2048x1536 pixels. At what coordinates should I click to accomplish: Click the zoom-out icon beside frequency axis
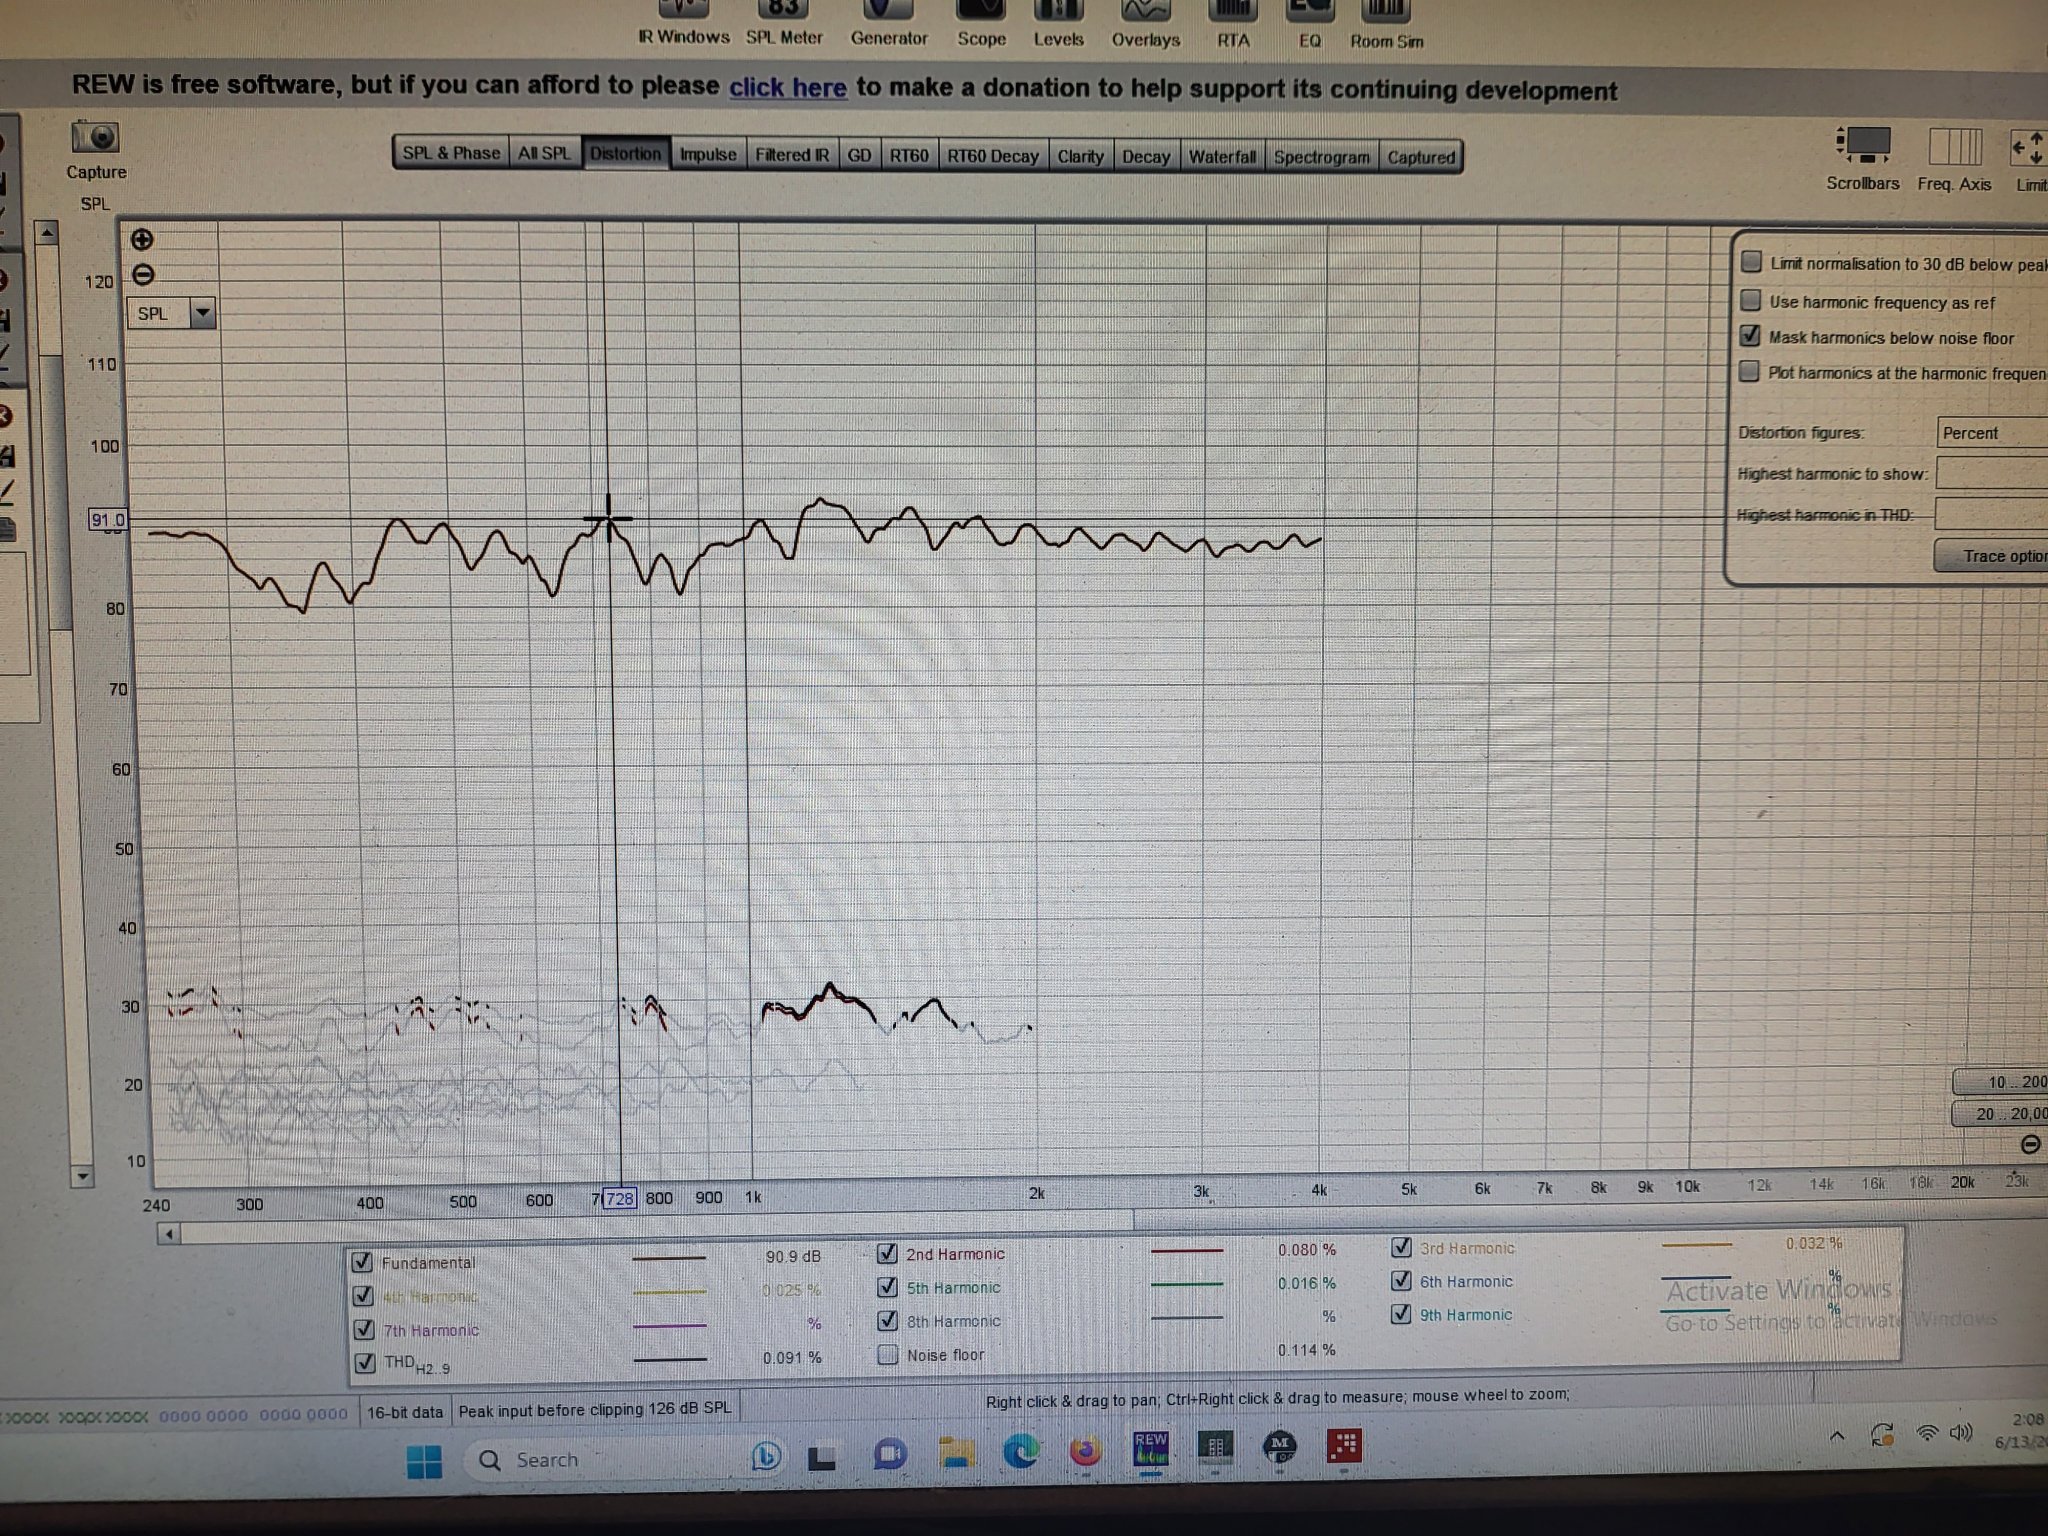(x=2030, y=1144)
